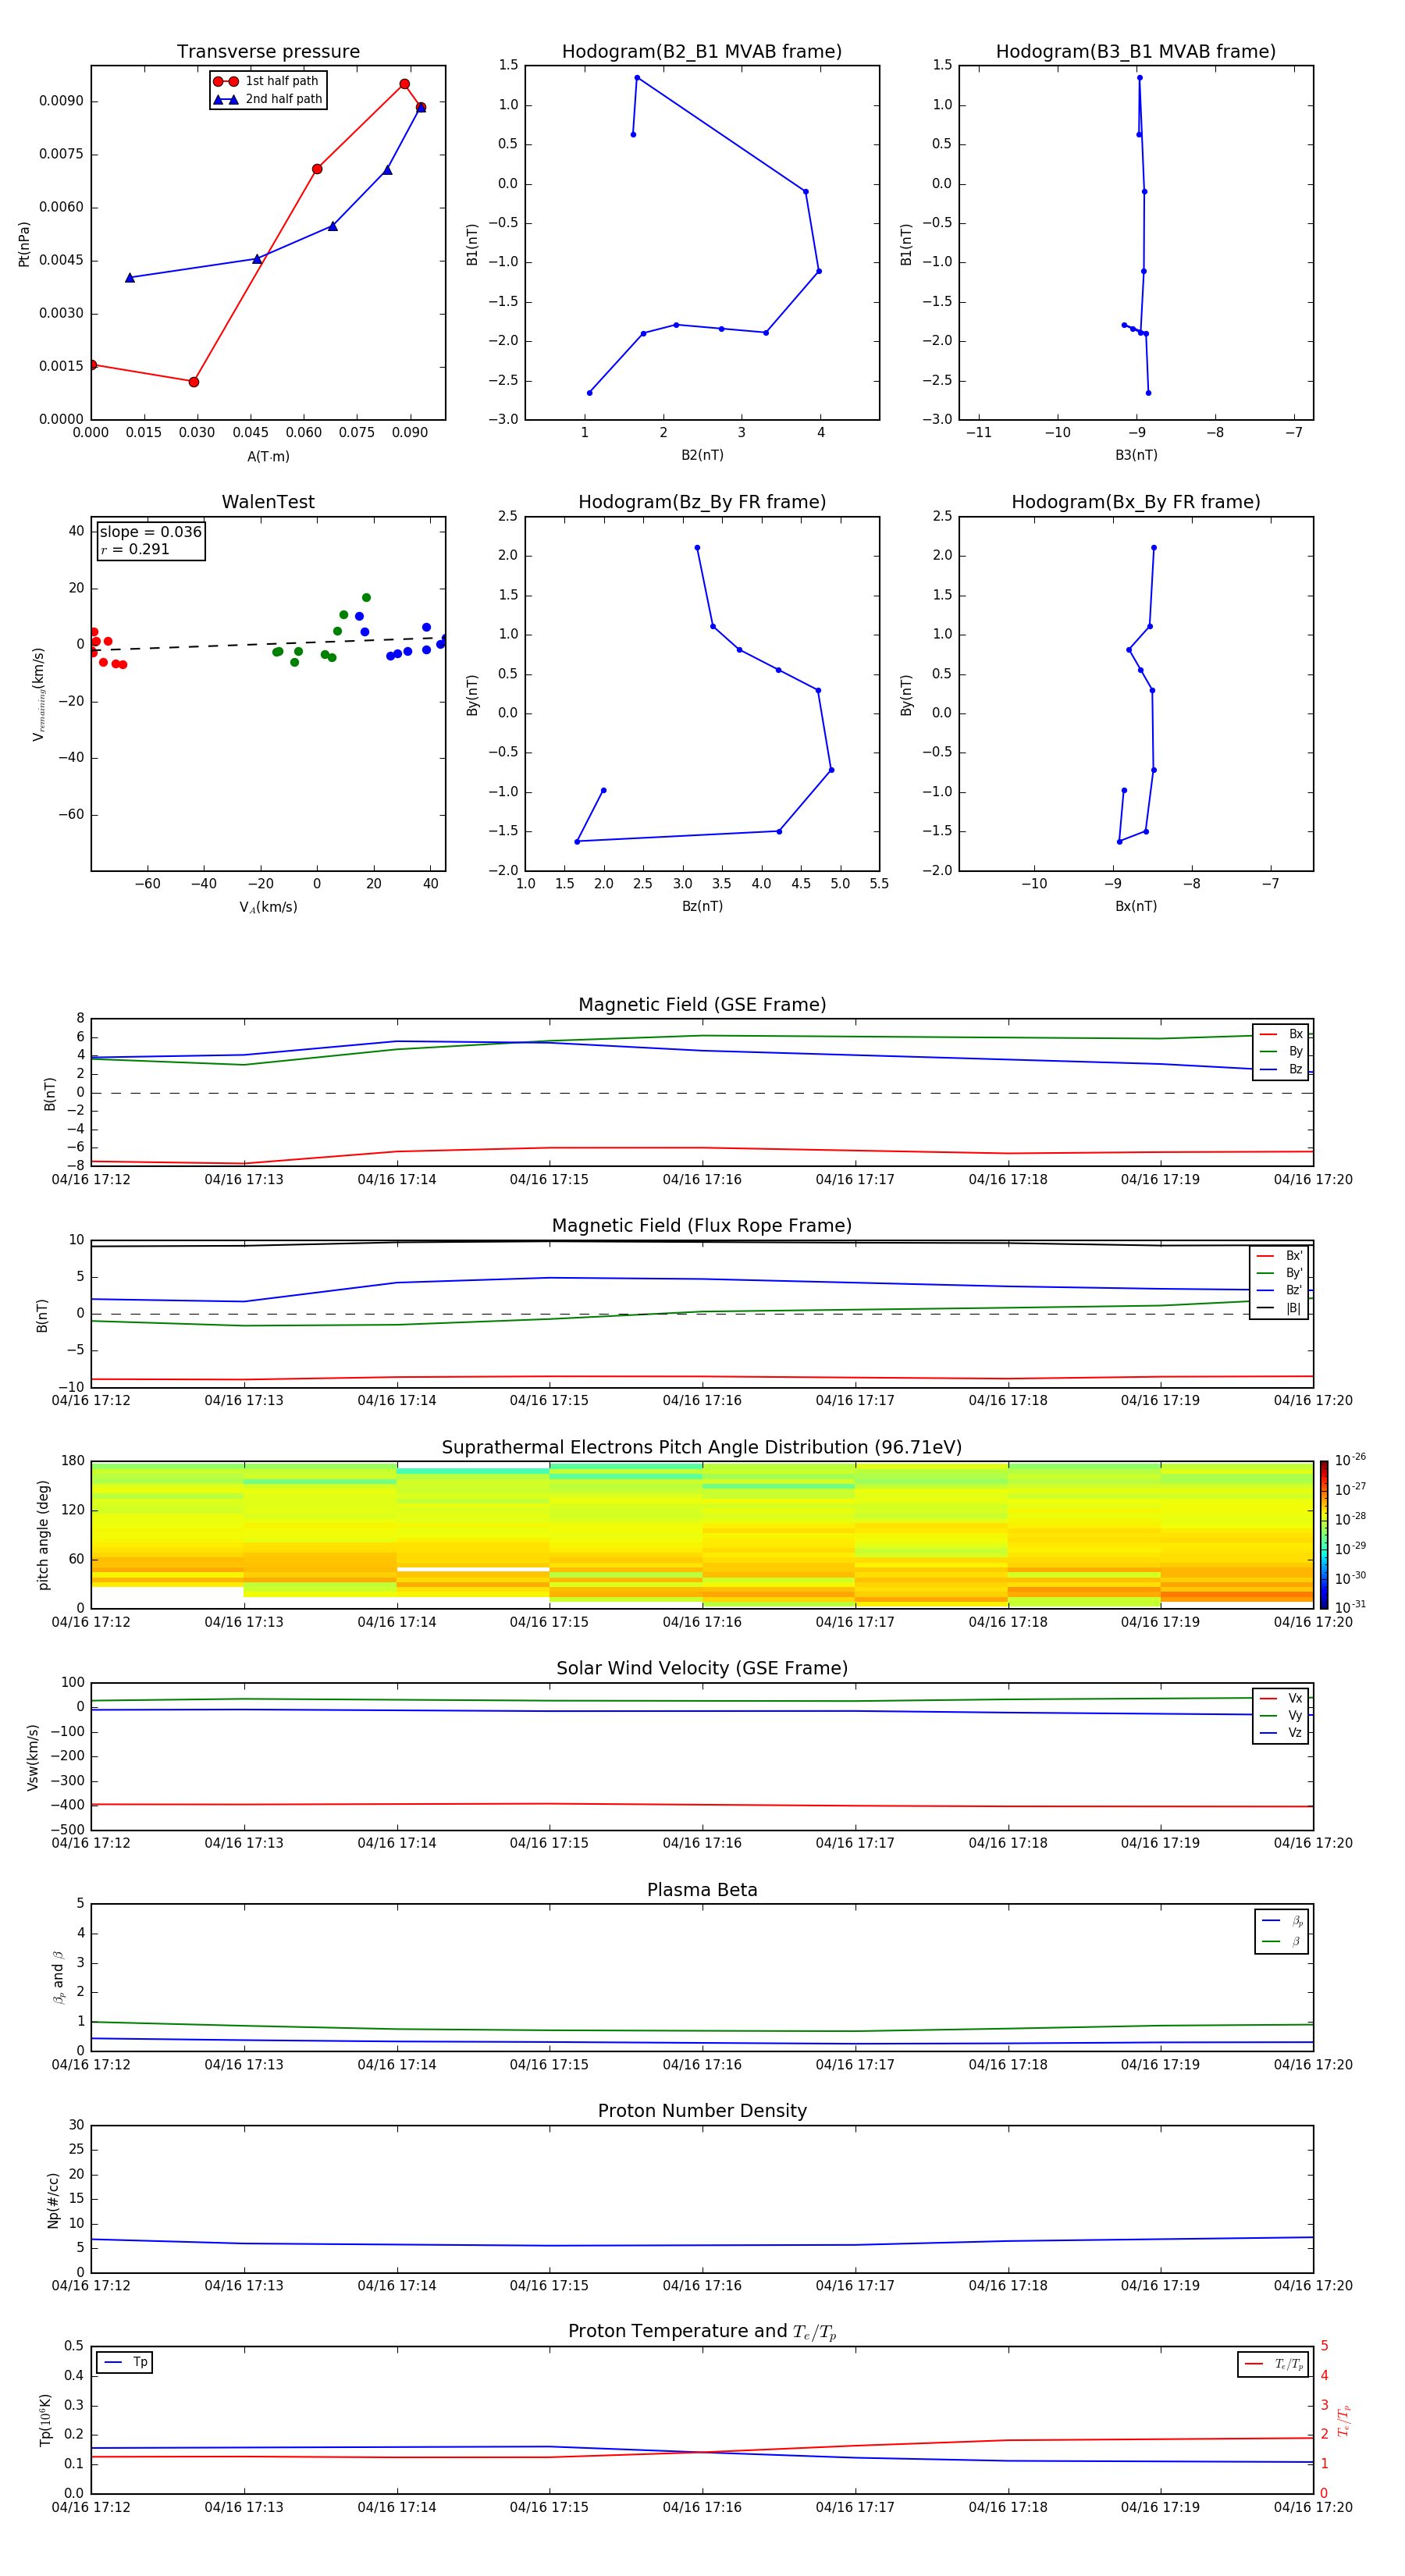Click the 'Pt(nPa)' y-axis label
The width and height of the screenshot is (1405, 2576).
pyautogui.click(x=24, y=244)
